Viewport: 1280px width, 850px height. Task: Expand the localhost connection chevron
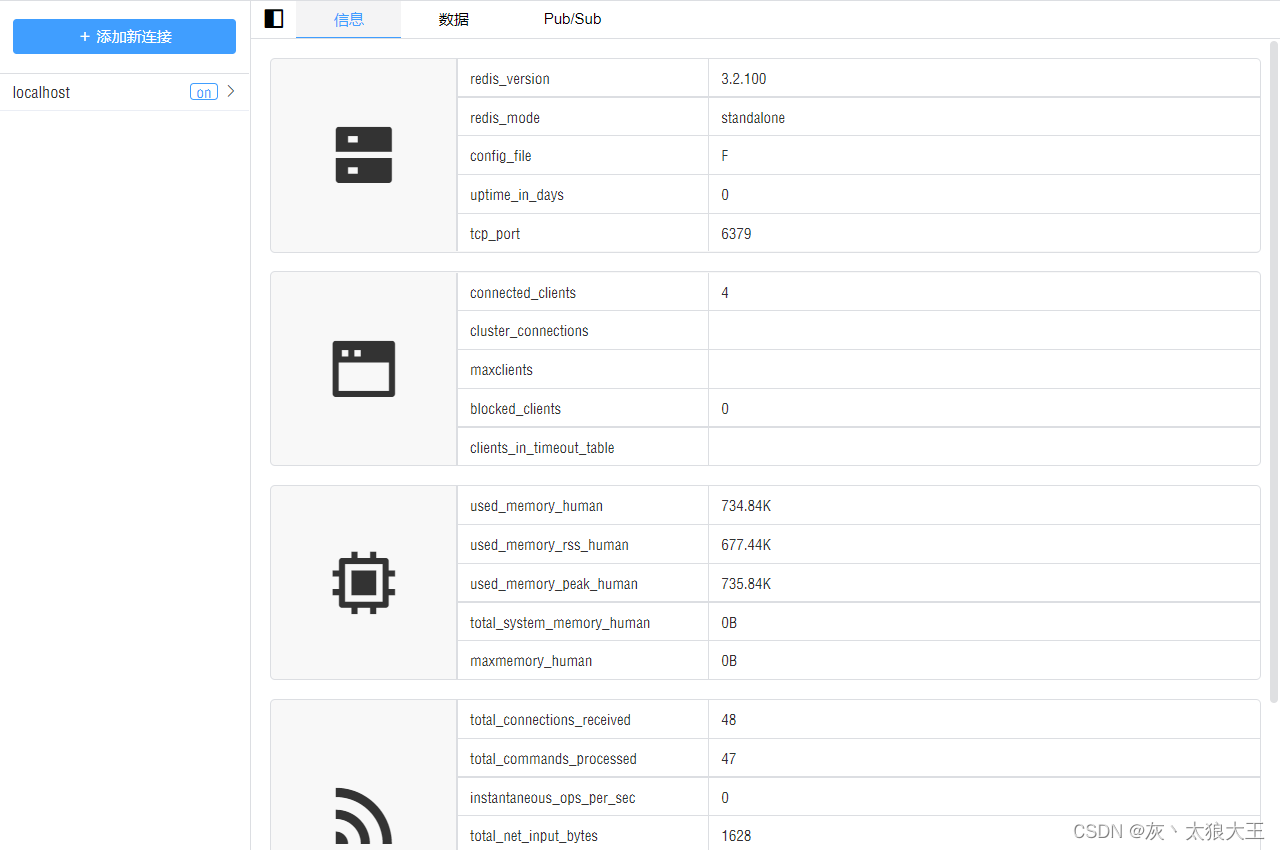coord(231,91)
